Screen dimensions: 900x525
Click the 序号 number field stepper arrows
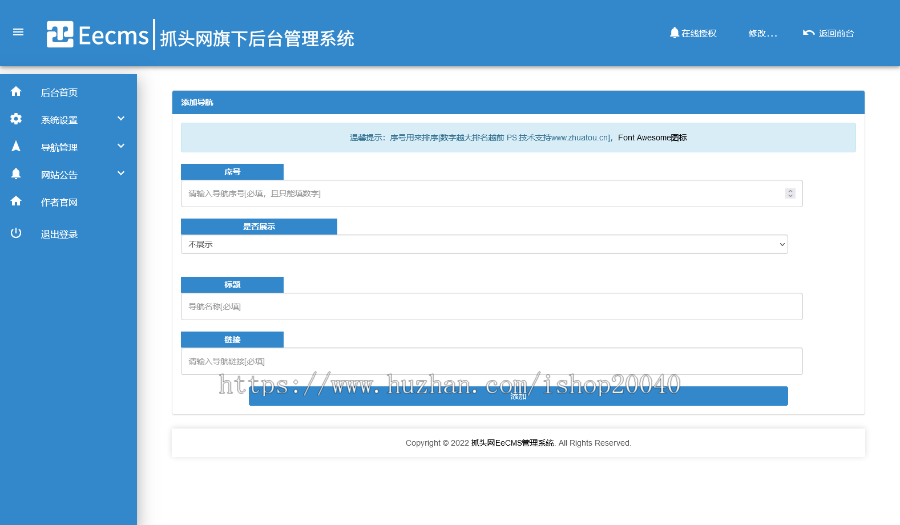tap(790, 193)
